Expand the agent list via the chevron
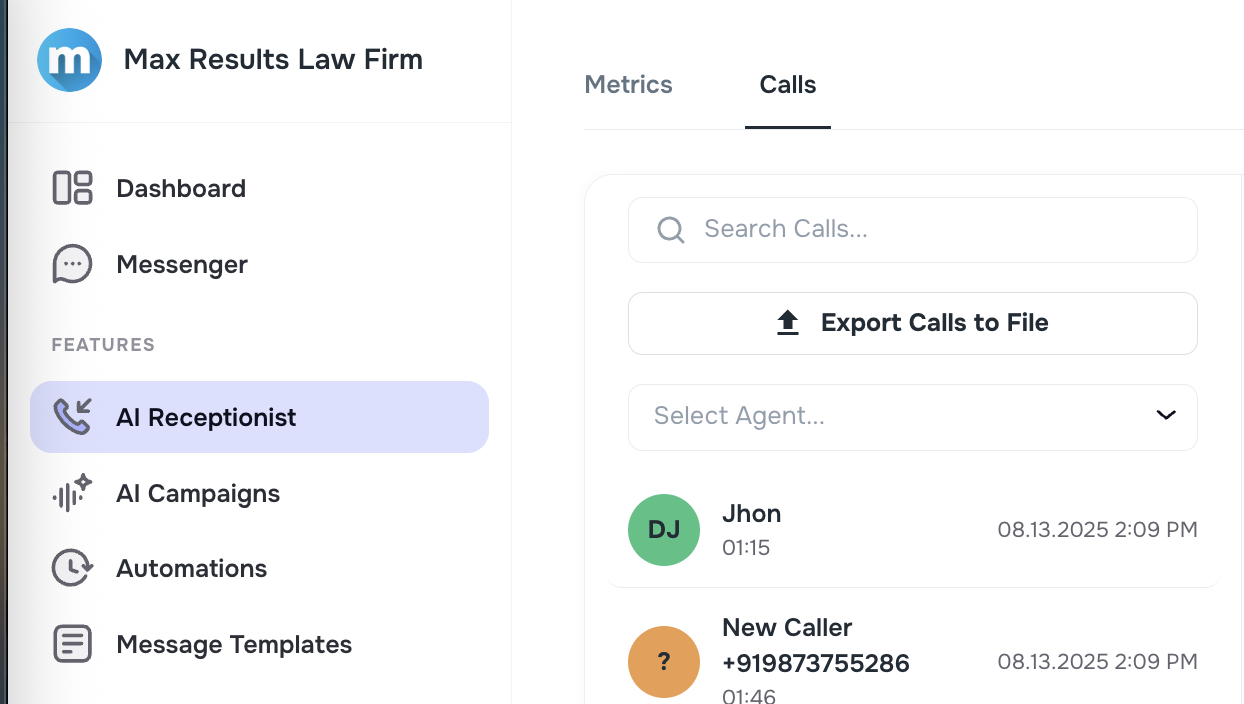Screen dimensions: 1244x704 pyautogui.click(x=1166, y=415)
